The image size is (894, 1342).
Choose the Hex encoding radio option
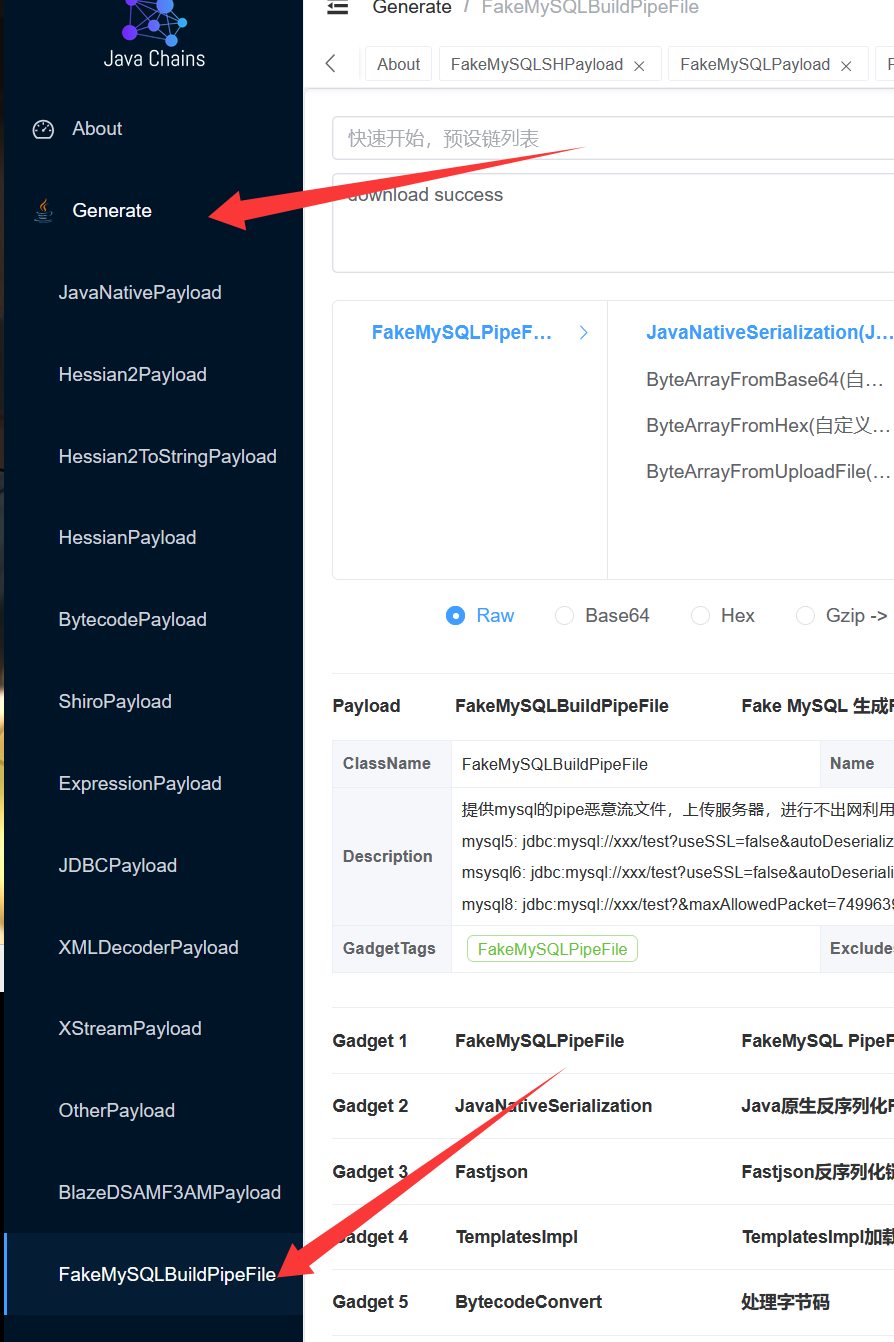pos(700,616)
